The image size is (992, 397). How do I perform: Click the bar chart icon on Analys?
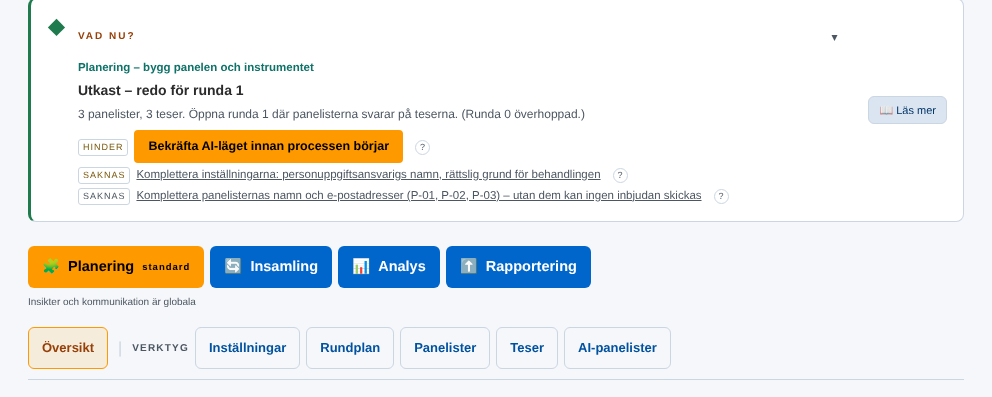[x=361, y=266]
